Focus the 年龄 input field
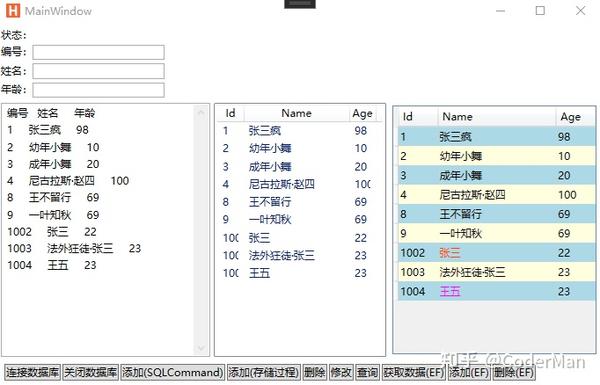The height and width of the screenshot is (385, 600). point(98,90)
